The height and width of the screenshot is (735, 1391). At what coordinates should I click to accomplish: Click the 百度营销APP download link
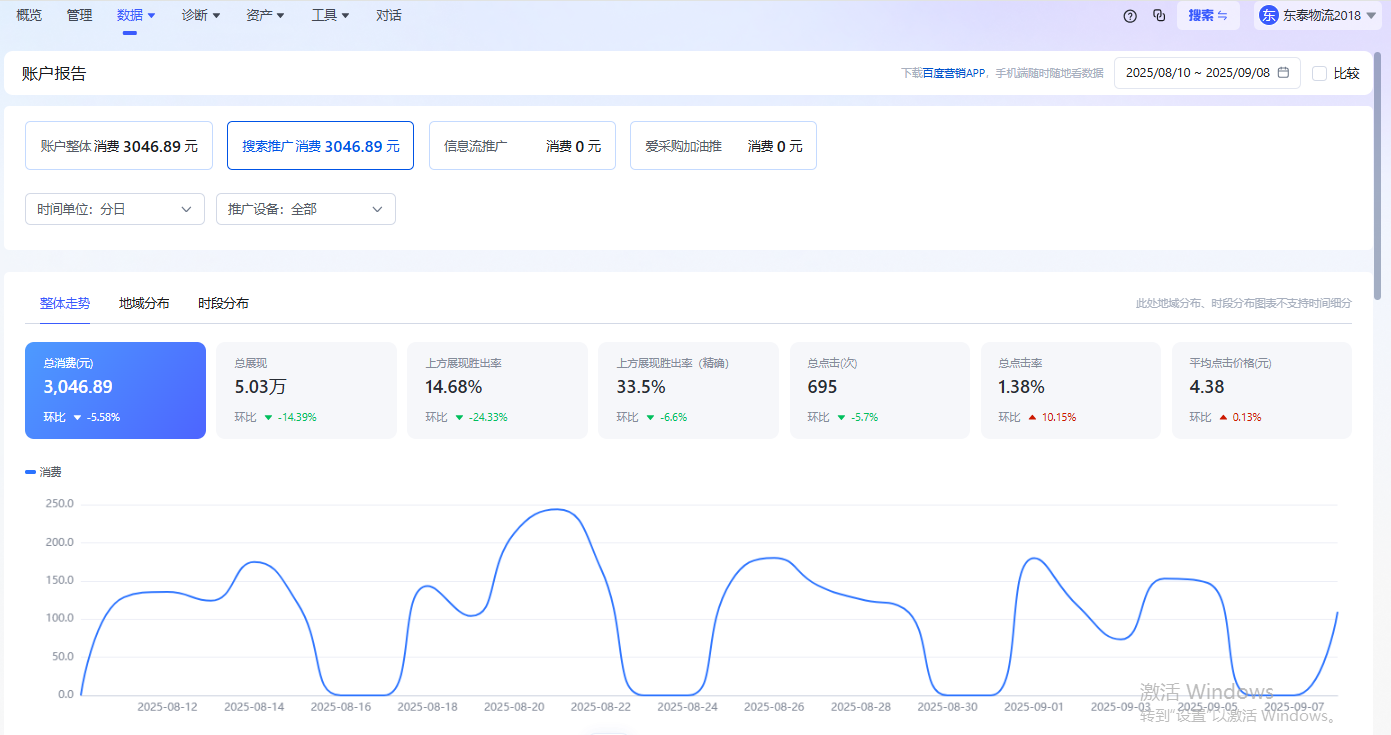(954, 73)
